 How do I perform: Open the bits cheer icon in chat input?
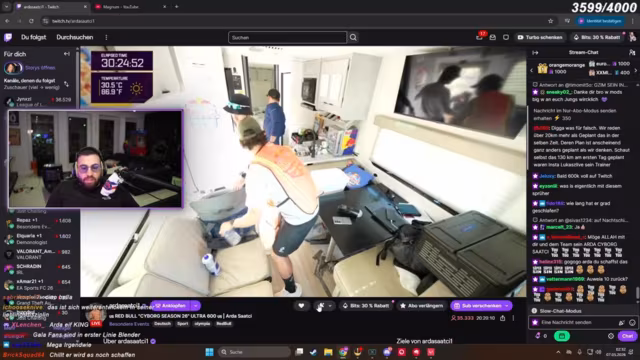pyautogui.click(x=621, y=322)
